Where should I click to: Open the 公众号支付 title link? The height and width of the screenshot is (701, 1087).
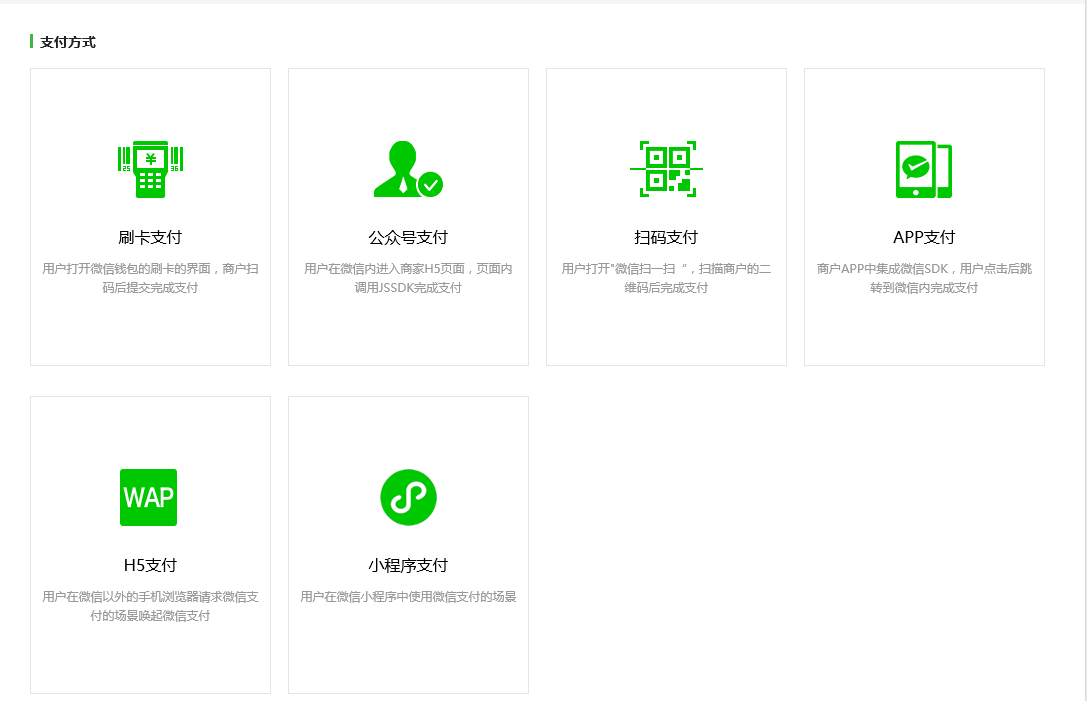coord(408,237)
